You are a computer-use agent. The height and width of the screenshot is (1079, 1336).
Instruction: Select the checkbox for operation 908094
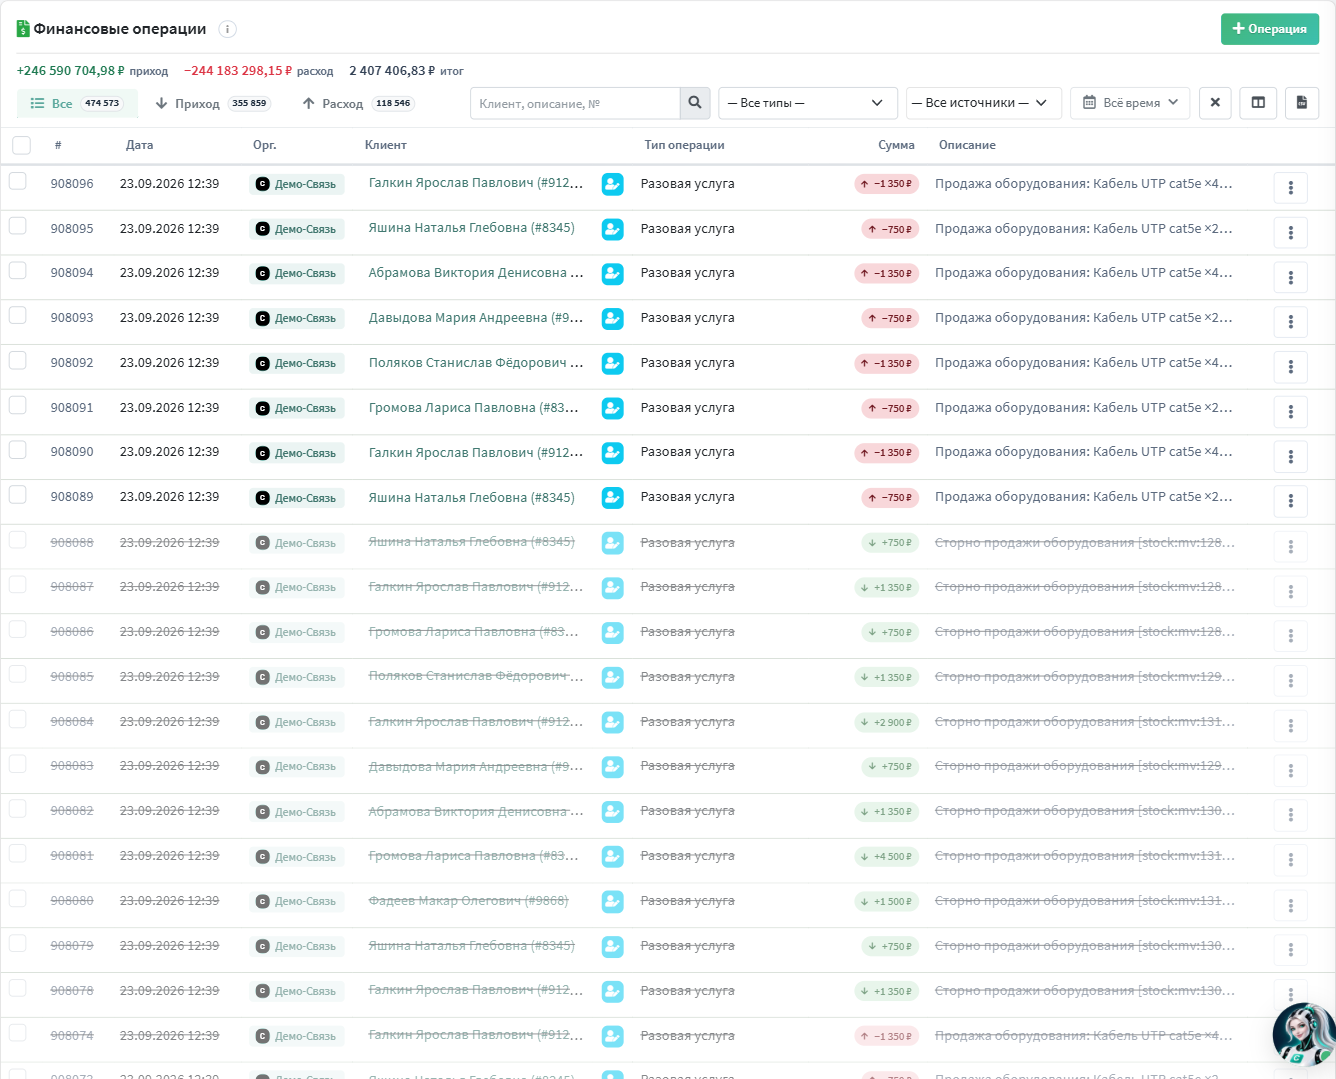coord(18,270)
